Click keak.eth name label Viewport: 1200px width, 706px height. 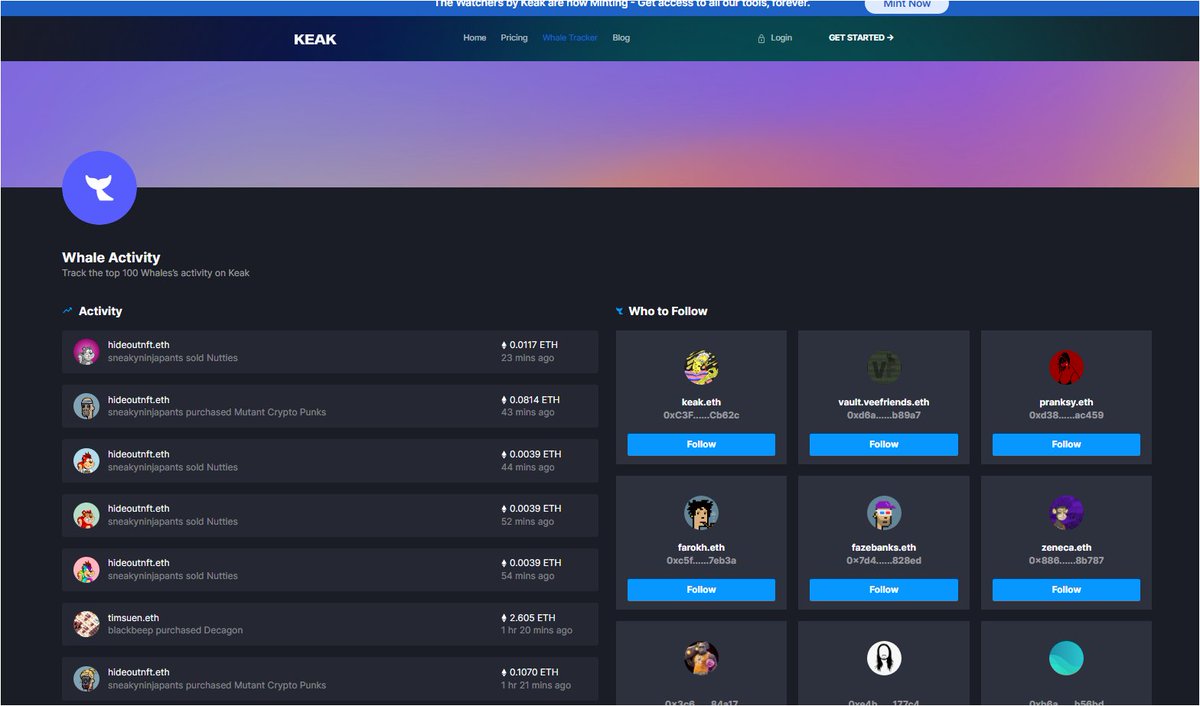pos(701,403)
